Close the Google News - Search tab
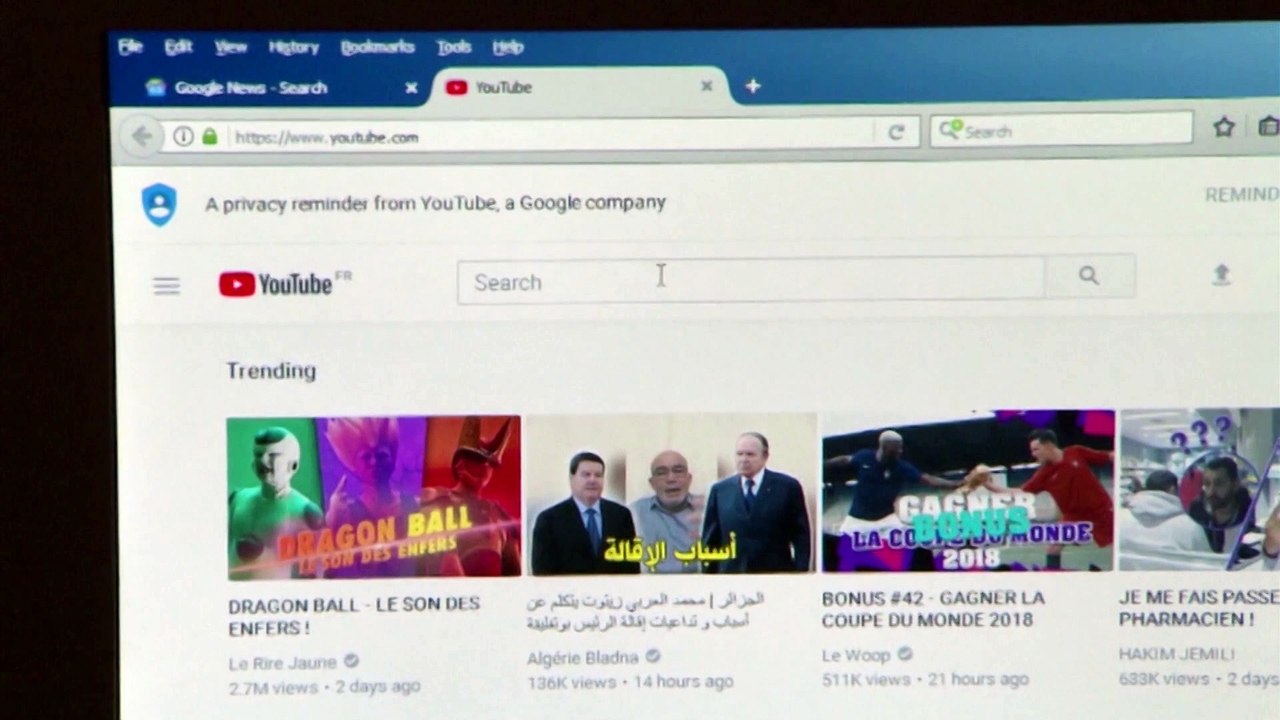This screenshot has height=720, width=1280. coord(411,88)
